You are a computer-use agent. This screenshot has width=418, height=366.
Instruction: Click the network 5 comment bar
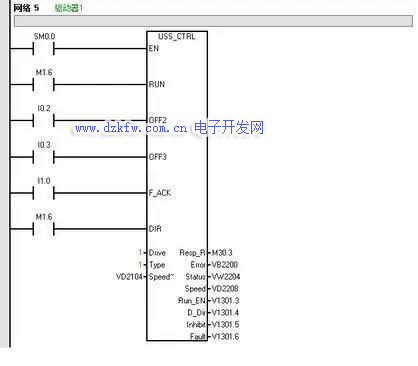pos(213,21)
